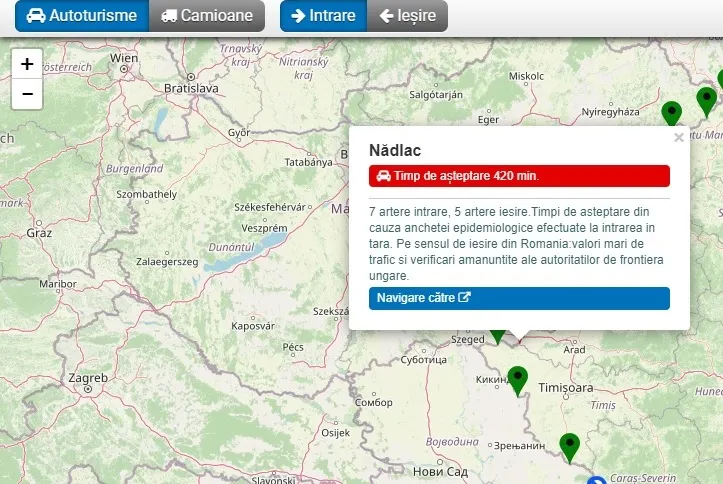
Task: Click the Сомбор city label
Action: point(373,402)
